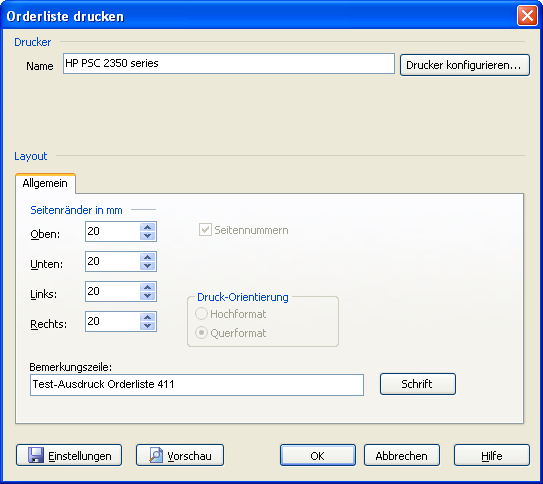Increase the Rechts margin with up arrow

[148, 317]
